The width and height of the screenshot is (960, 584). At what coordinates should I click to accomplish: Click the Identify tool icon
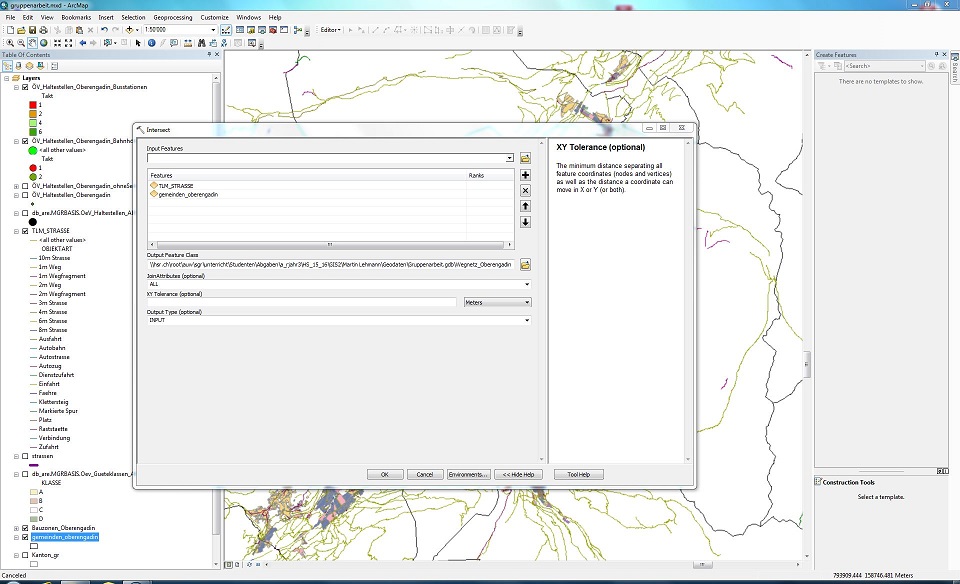coord(152,43)
